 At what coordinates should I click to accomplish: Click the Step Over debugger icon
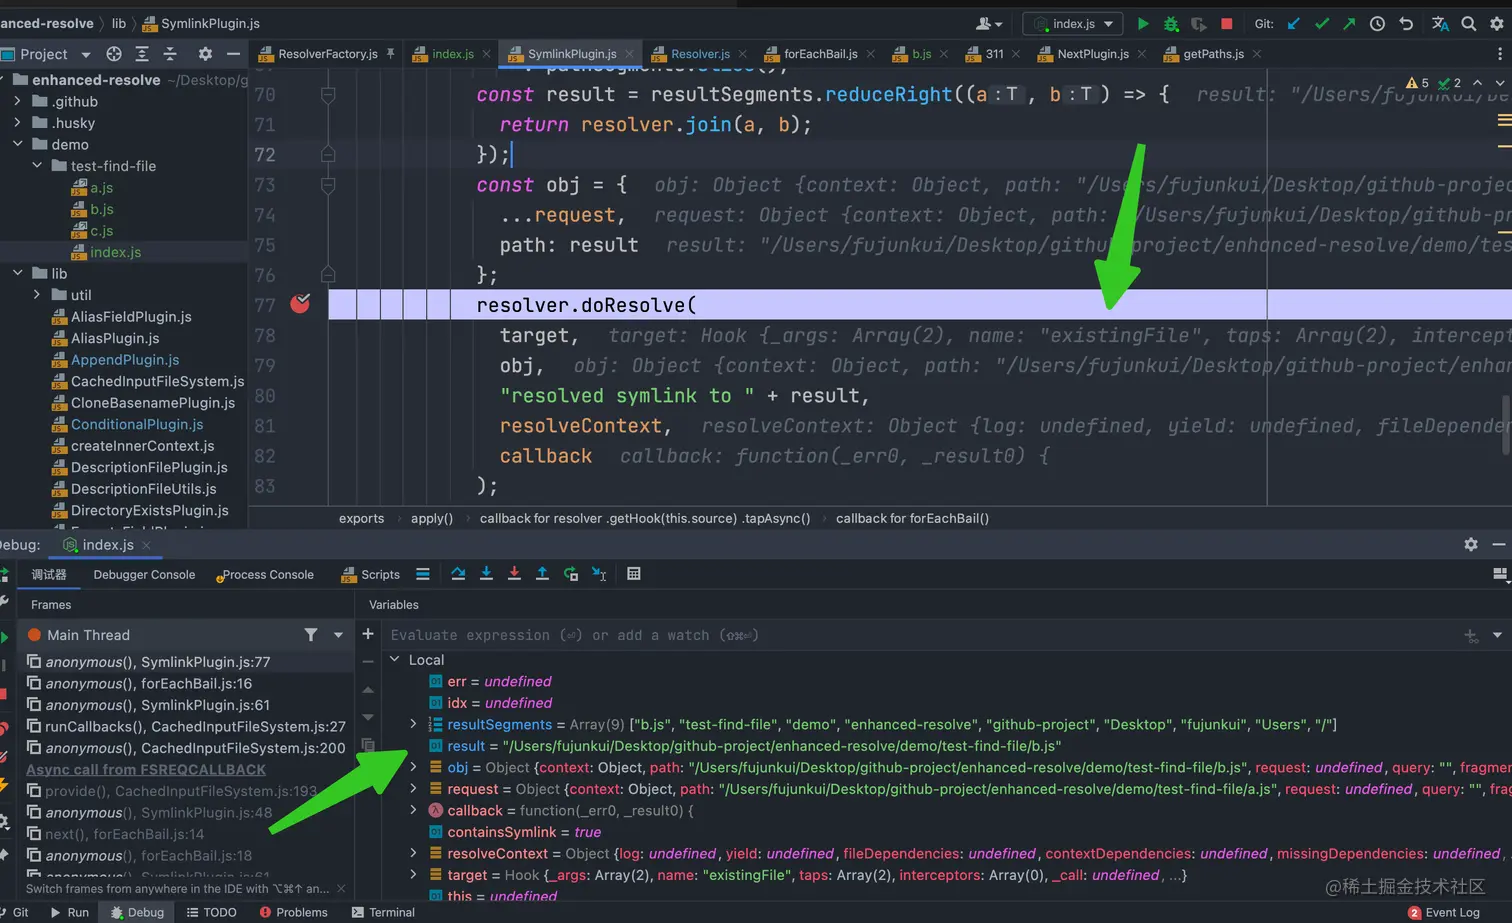coord(458,574)
